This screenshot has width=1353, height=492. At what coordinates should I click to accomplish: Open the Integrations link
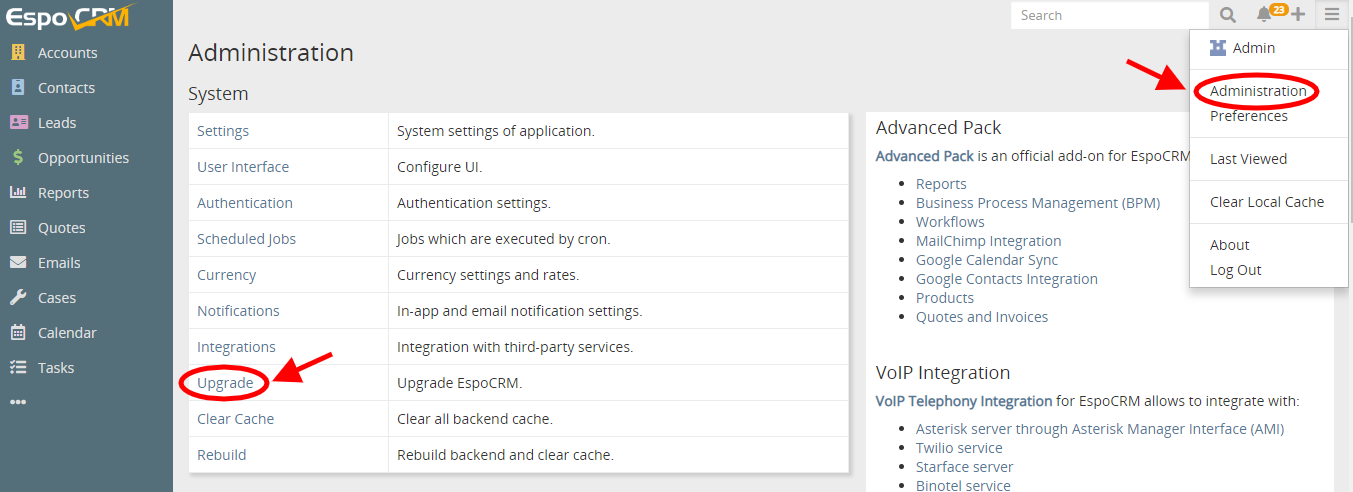[x=236, y=347]
